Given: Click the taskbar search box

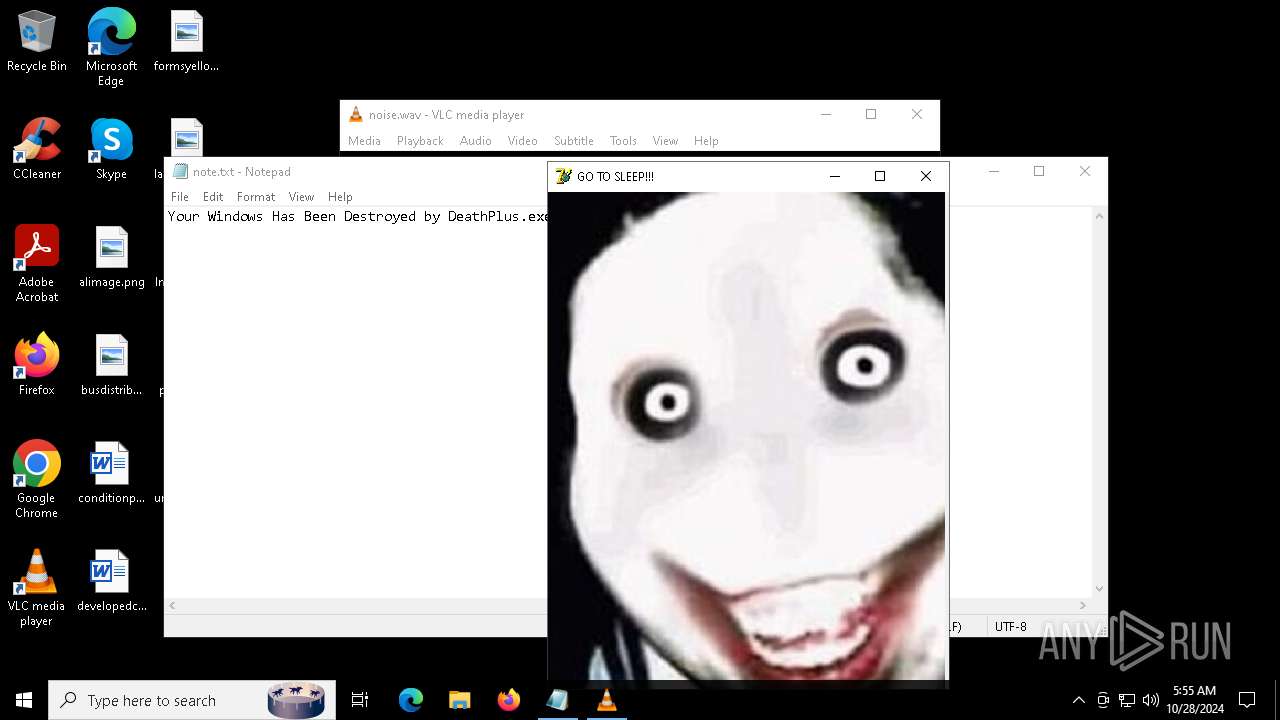Looking at the screenshot, I should click(x=192, y=700).
